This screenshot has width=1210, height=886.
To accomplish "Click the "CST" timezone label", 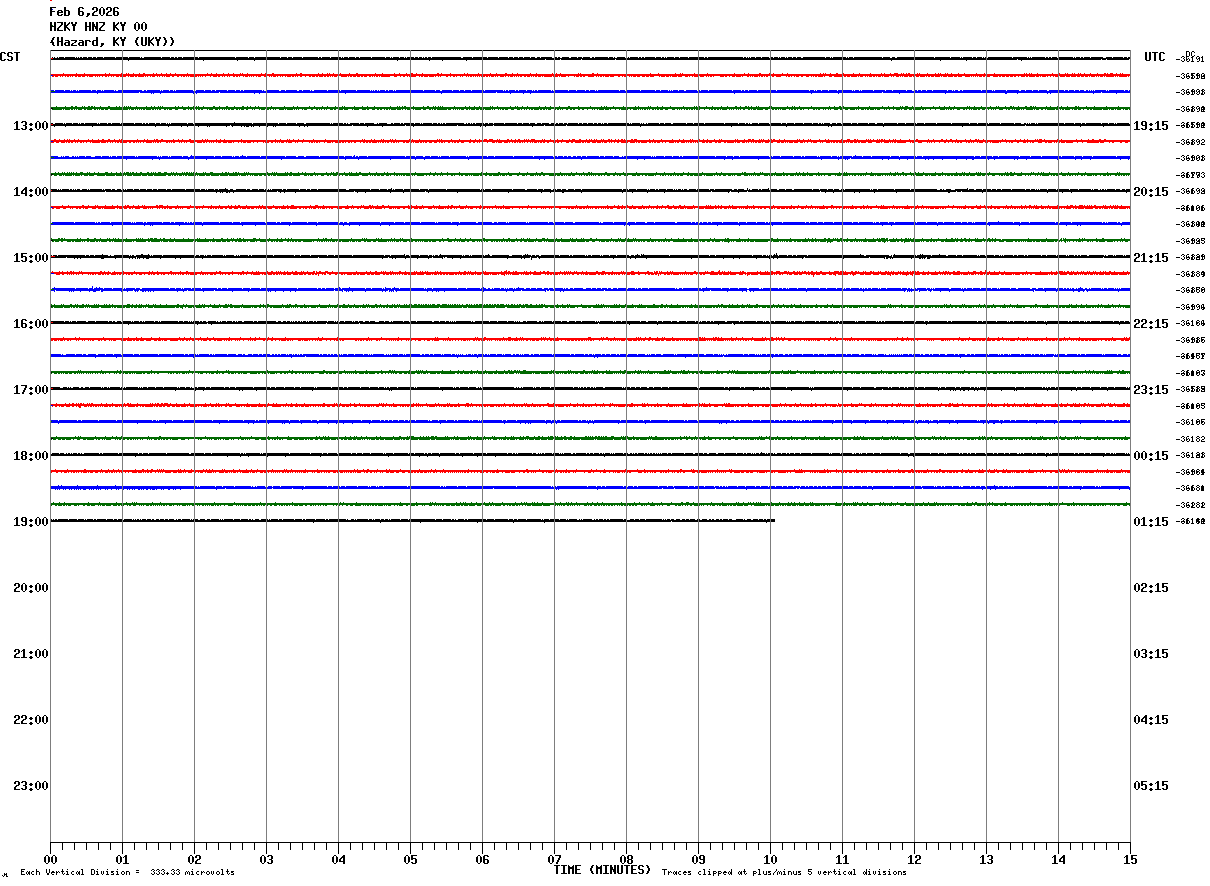I will tap(10, 57).
